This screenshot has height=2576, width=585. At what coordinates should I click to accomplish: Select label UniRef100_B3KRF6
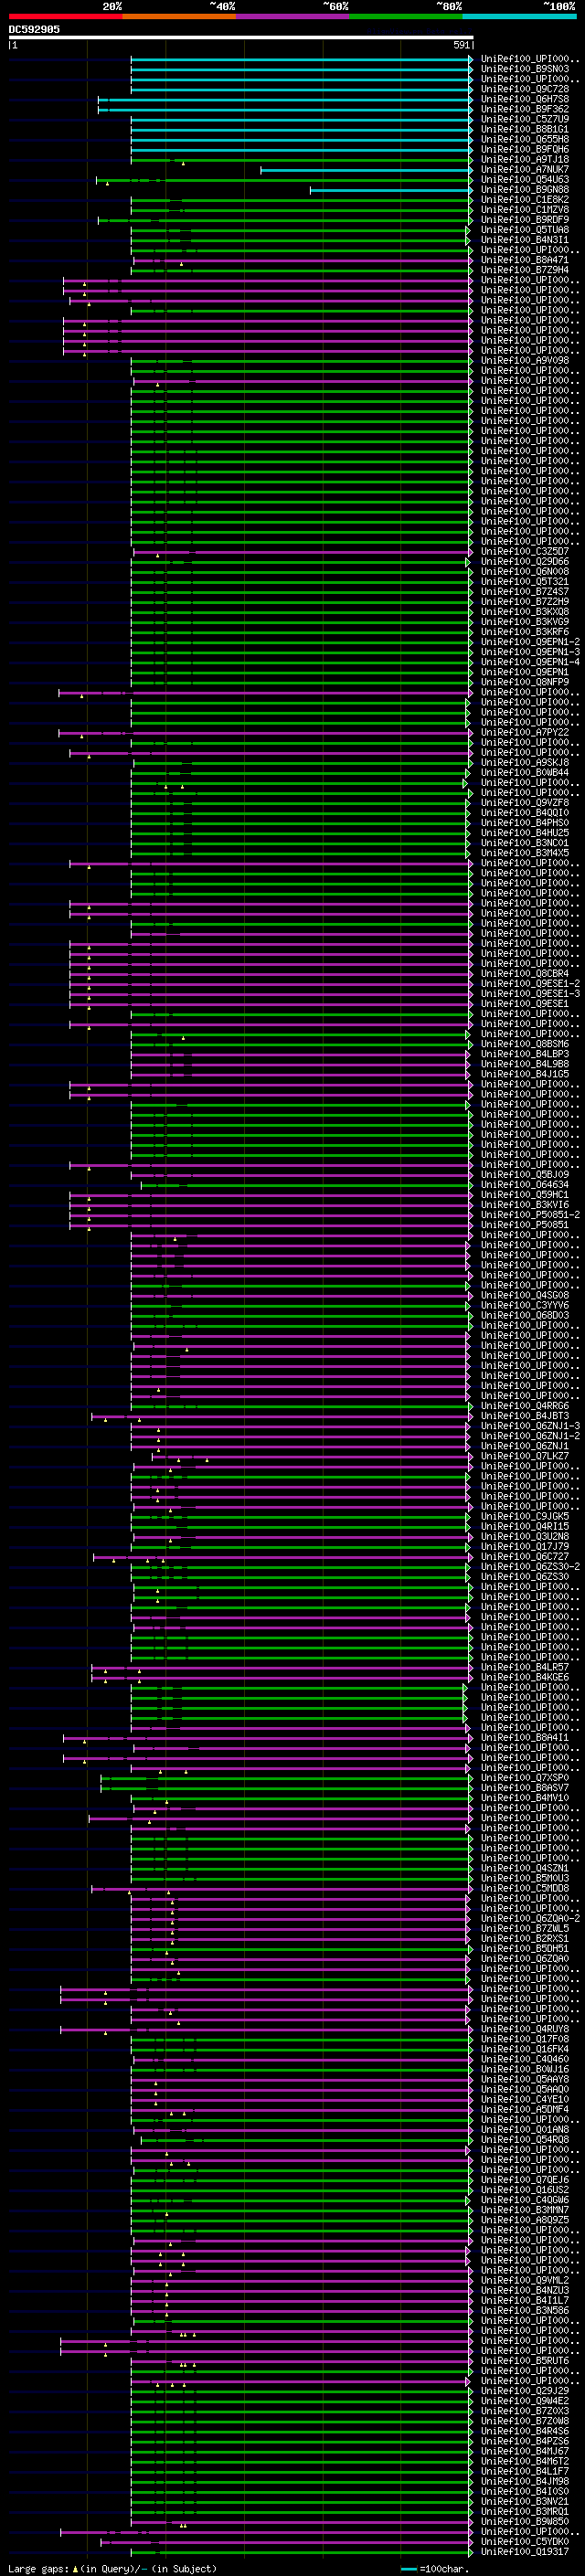(525, 632)
